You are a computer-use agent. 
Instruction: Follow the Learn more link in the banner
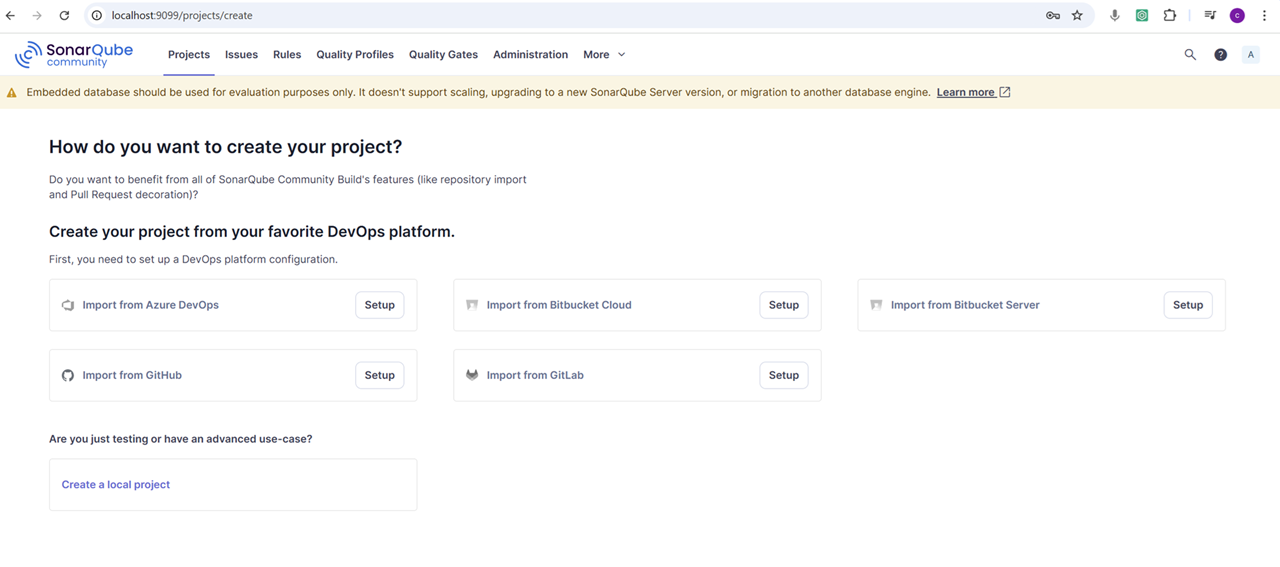(x=966, y=92)
